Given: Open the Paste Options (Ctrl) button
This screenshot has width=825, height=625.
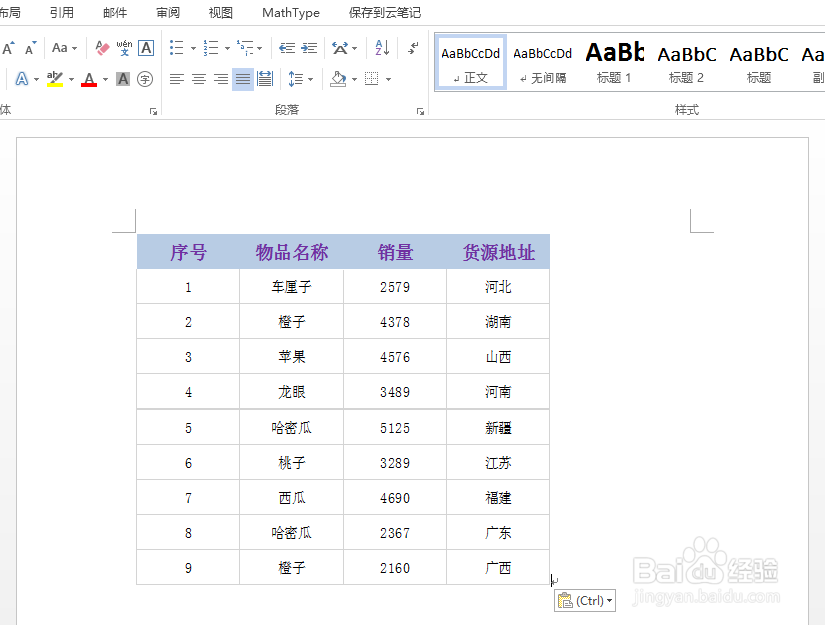Looking at the screenshot, I should tap(585, 600).
